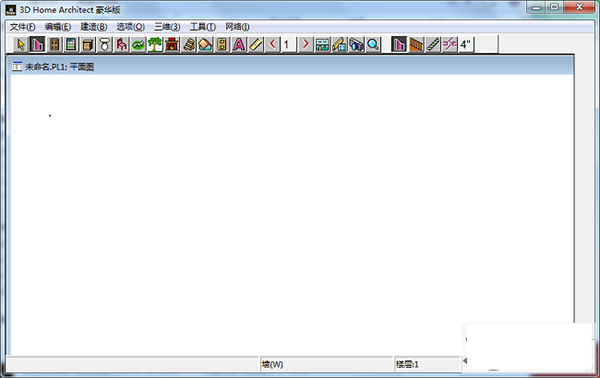Select the cabinet tool
This screenshot has height=378, width=600.
[x=88, y=45]
